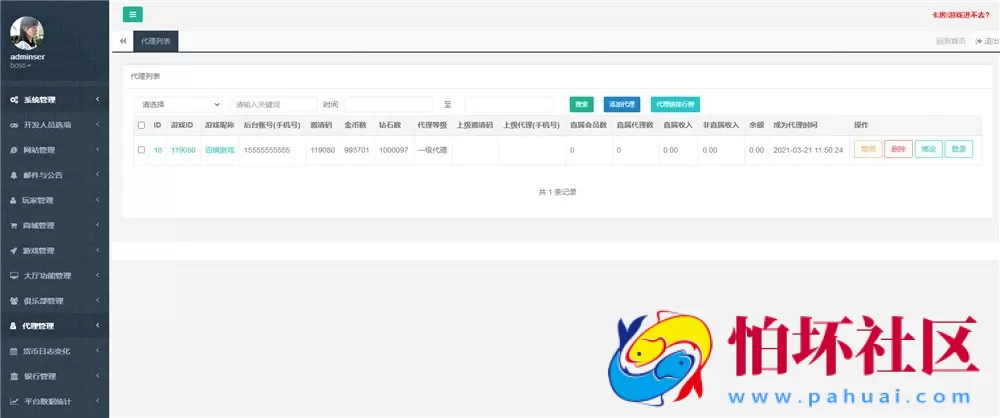The image size is (1000, 418).
Task: Click the end time input after 至
Action: click(509, 104)
